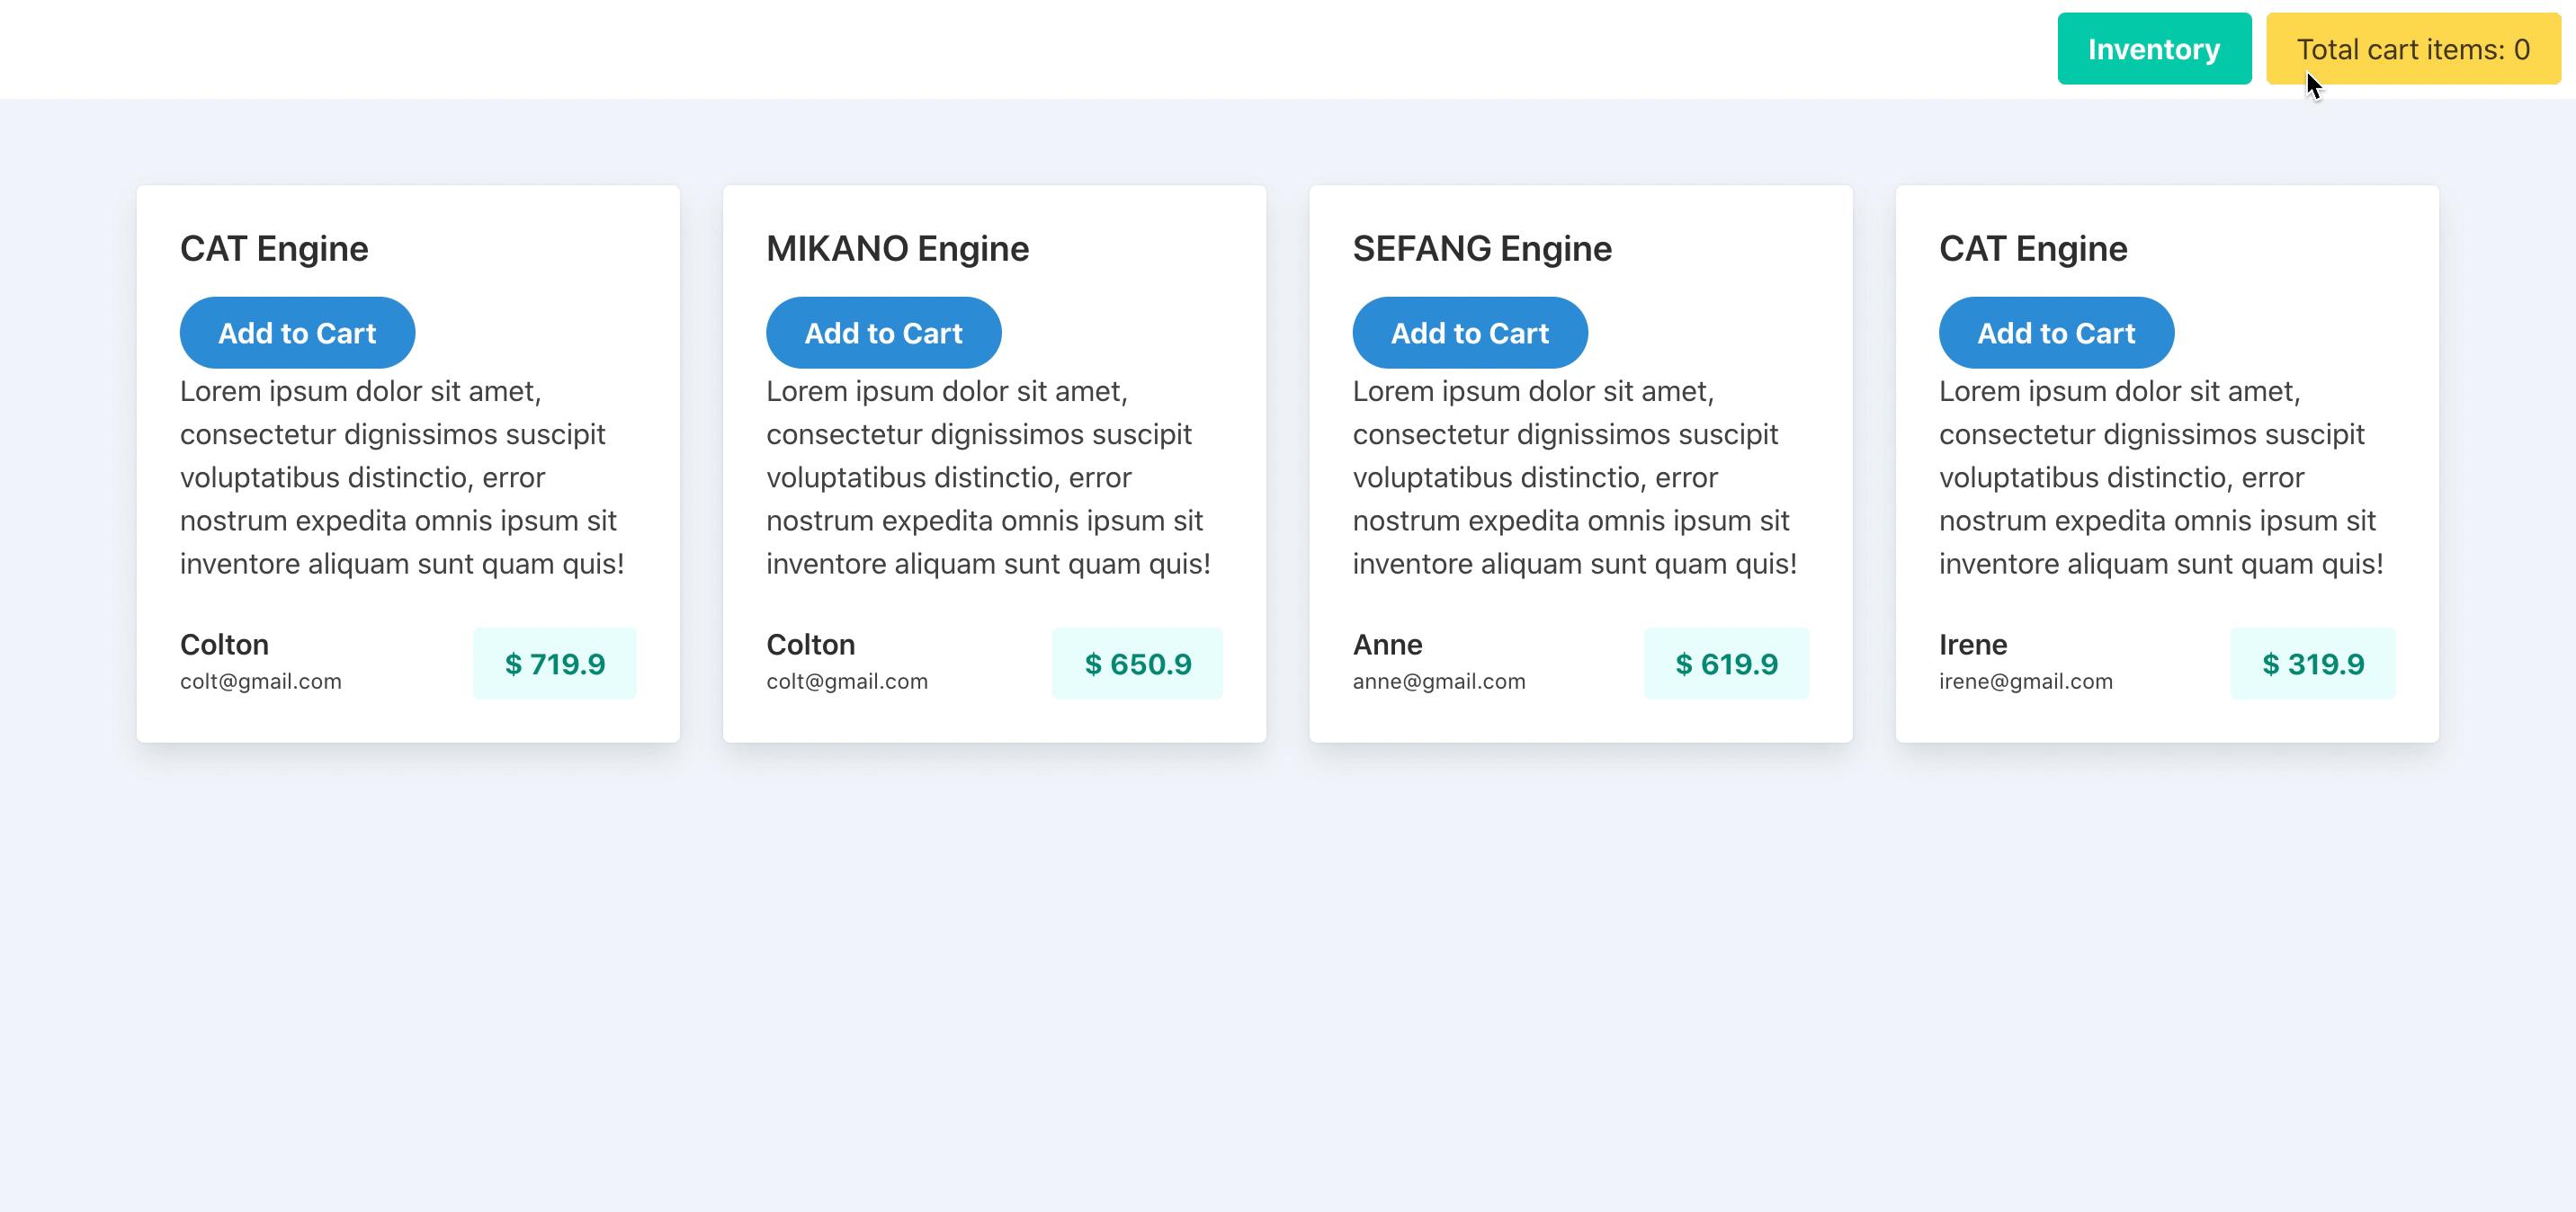
Task: Click the anne@gmail.com email address
Action: click(x=1439, y=682)
